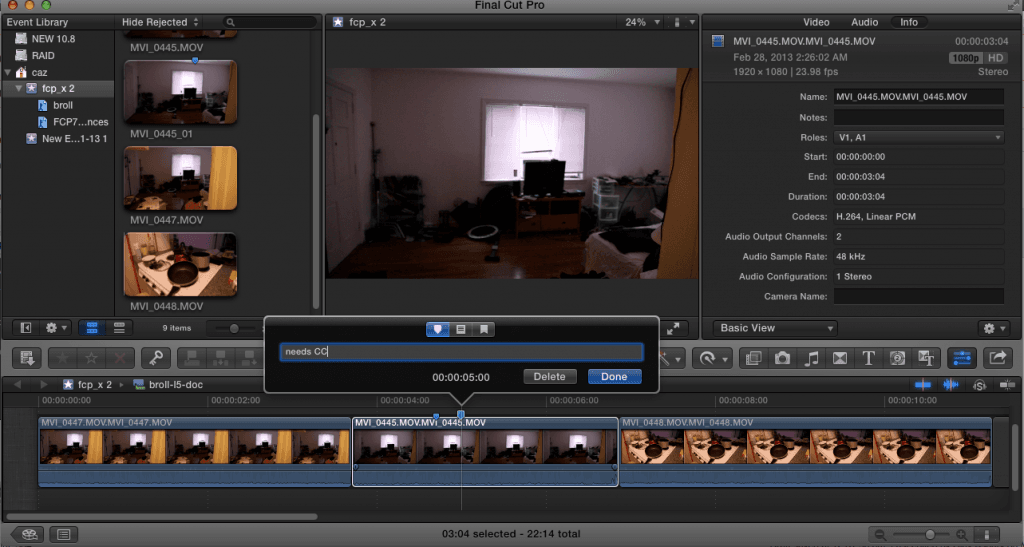The width and height of the screenshot is (1024, 547).
Task: Open the Hide Rejected filter dropdown
Action: tap(160, 22)
